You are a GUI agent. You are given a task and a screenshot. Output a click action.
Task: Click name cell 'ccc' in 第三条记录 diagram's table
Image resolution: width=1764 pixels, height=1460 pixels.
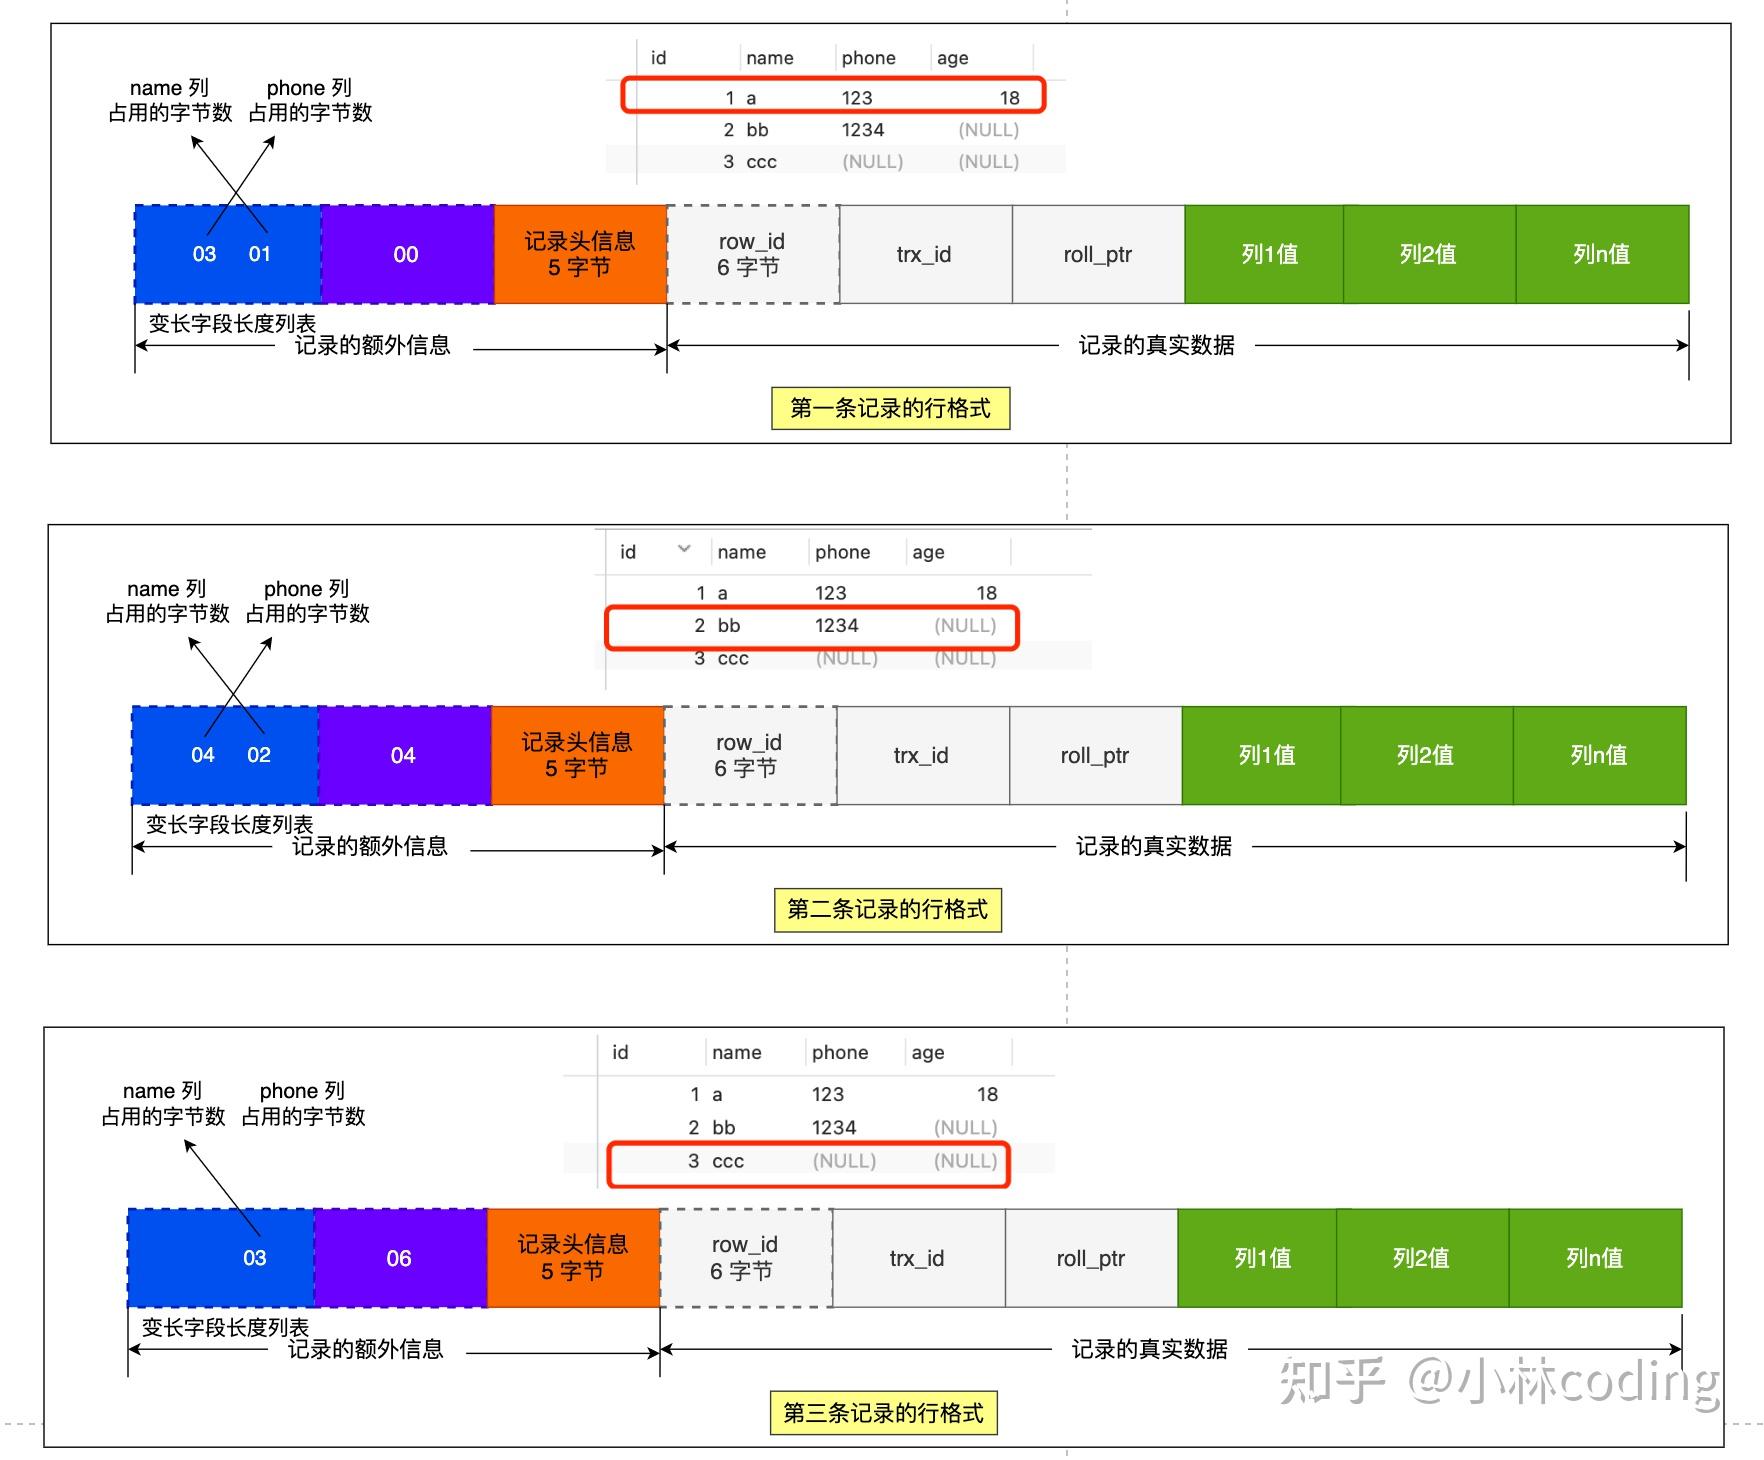[728, 1161]
